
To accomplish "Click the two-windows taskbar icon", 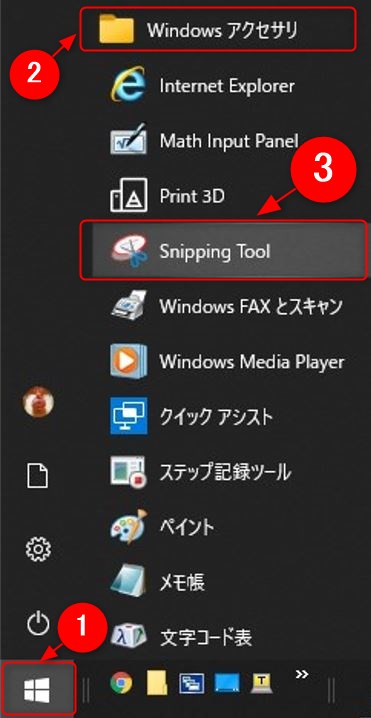I will click(x=192, y=684).
